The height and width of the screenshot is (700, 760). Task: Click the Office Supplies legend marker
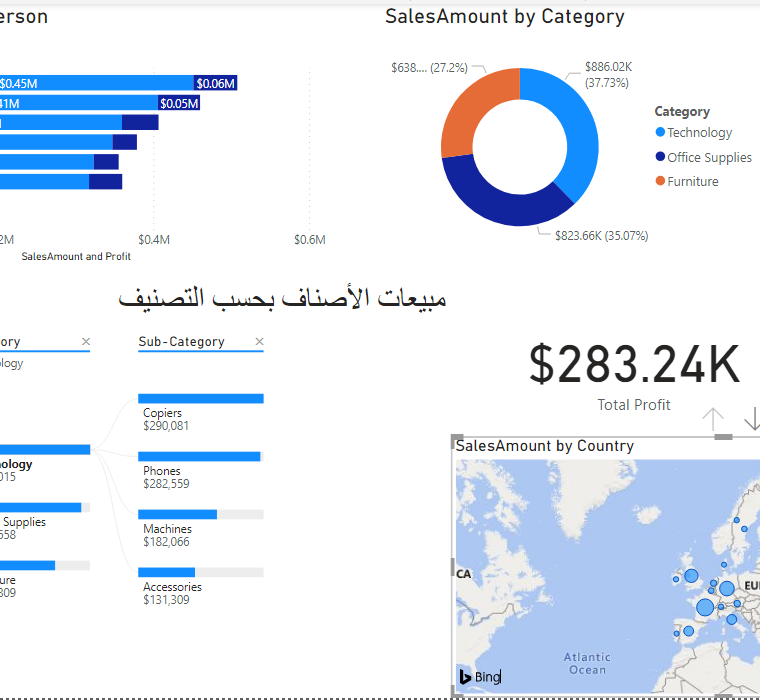[x=660, y=157]
